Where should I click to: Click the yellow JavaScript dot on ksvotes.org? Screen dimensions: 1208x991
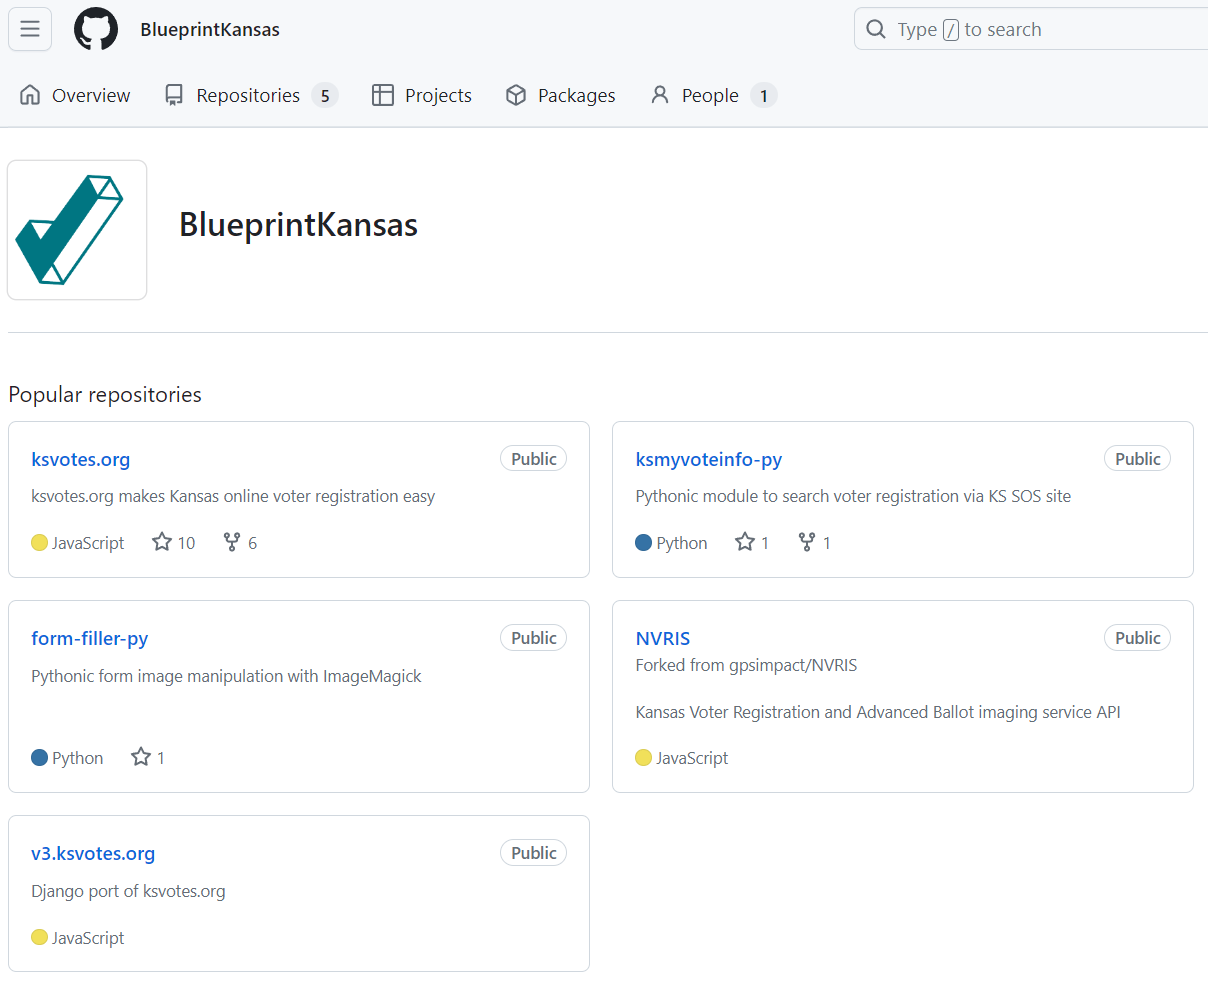click(x=40, y=543)
